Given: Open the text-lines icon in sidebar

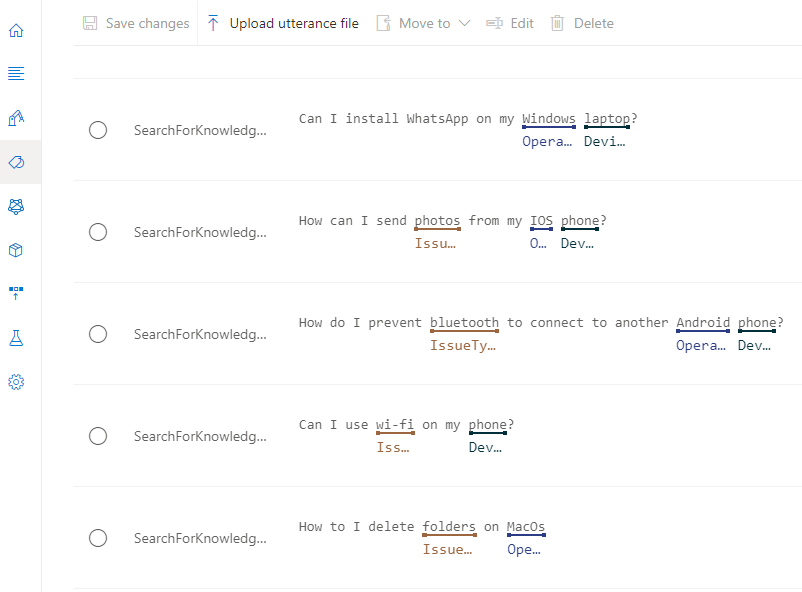Looking at the screenshot, I should (x=16, y=74).
